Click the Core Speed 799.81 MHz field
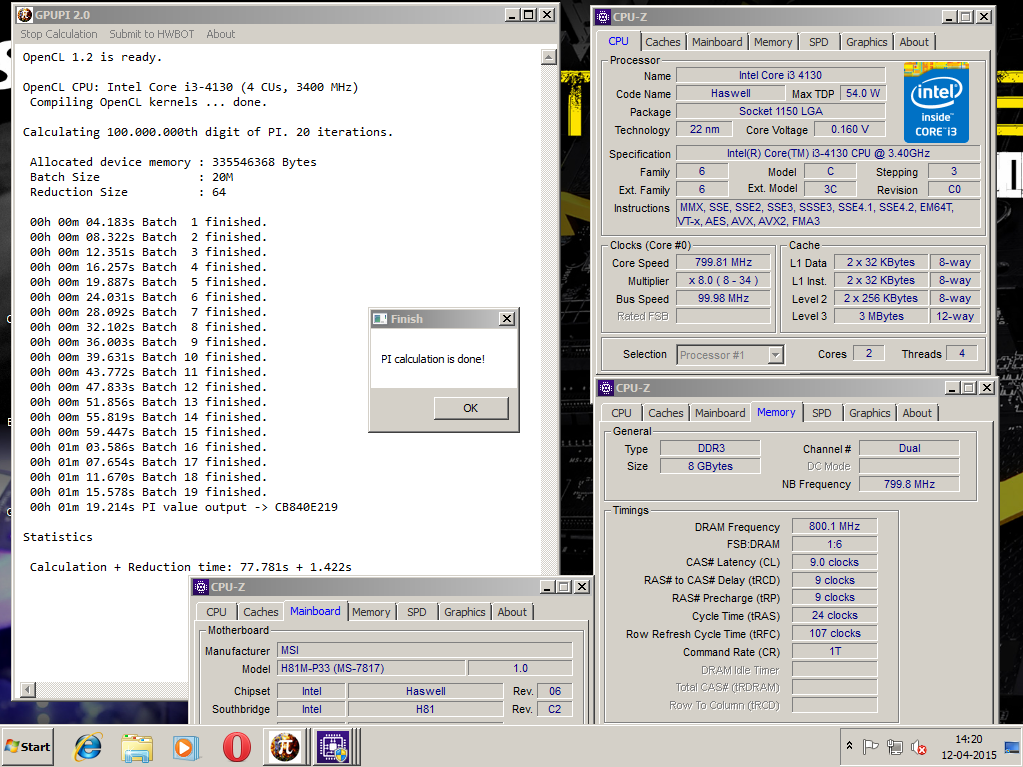1023x767 pixels. (723, 262)
